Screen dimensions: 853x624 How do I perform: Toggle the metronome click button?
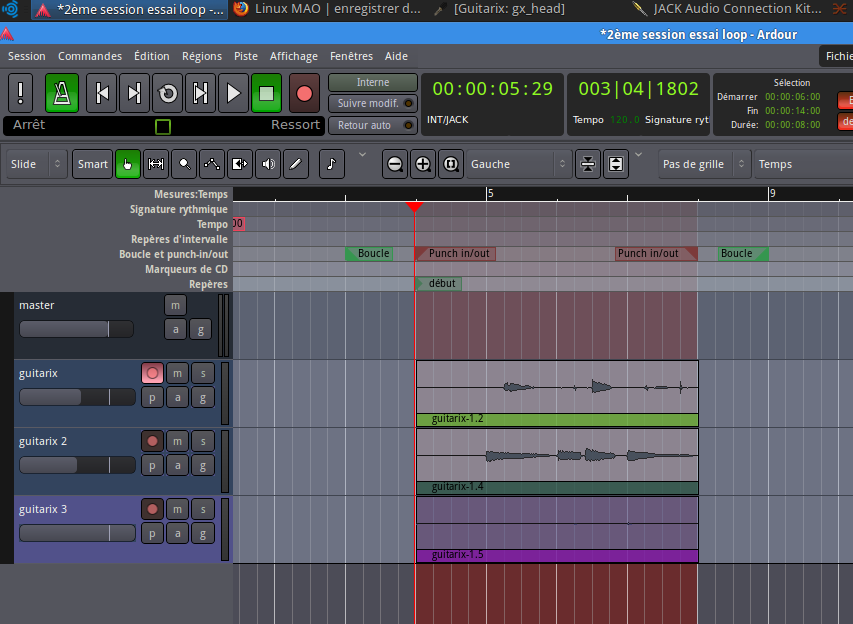pyautogui.click(x=61, y=93)
